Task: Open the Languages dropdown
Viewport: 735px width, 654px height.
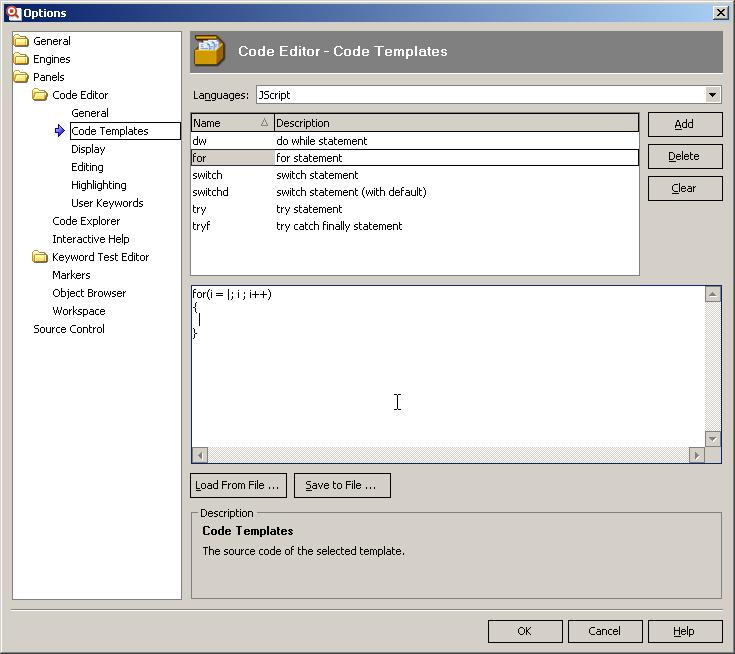Action: (712, 95)
